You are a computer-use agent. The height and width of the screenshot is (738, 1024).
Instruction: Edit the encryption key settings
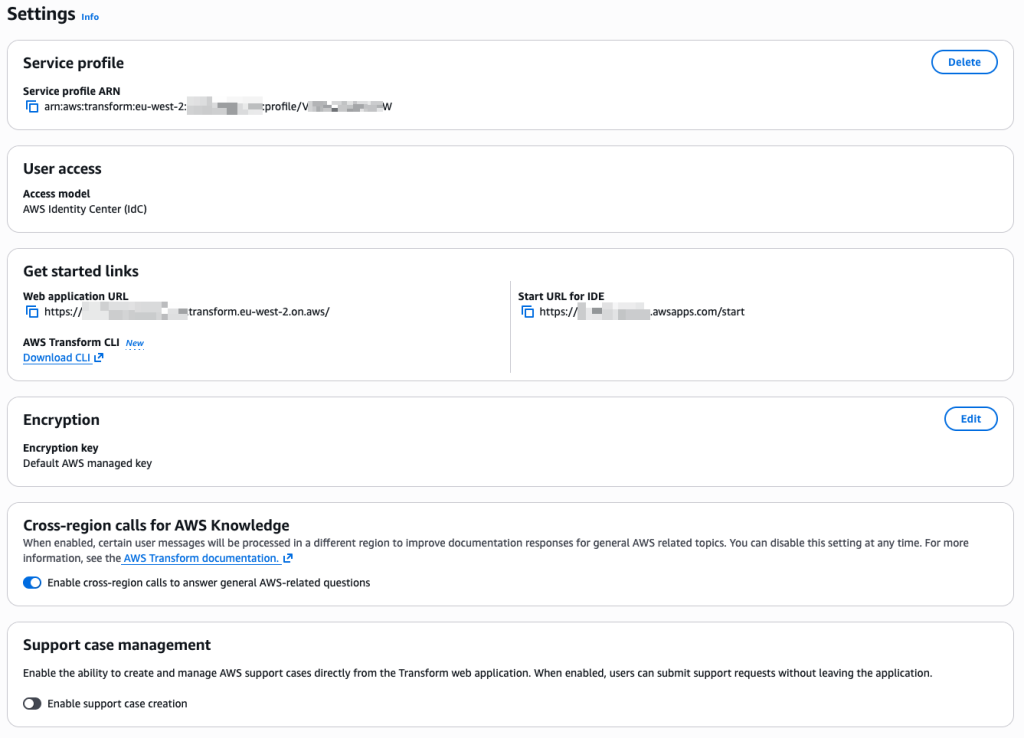(970, 419)
